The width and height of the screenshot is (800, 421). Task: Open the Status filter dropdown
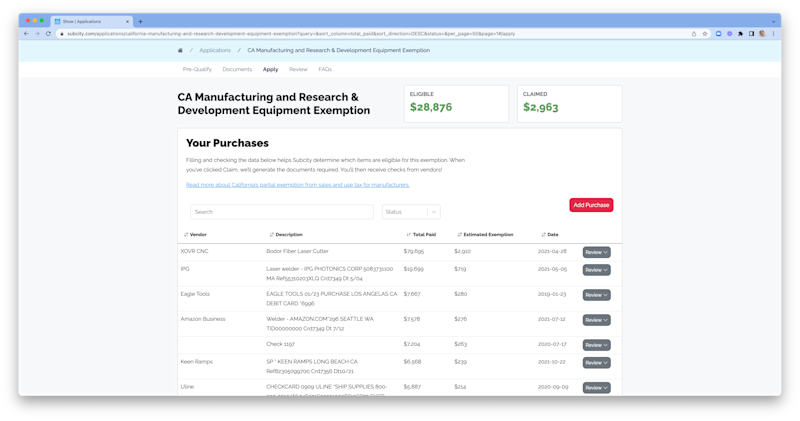point(411,212)
